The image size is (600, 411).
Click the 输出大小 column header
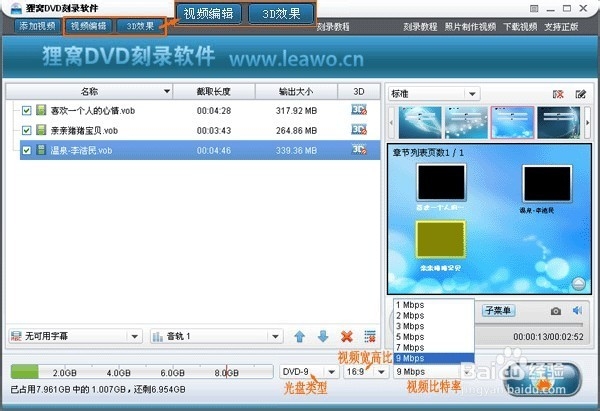pos(296,91)
